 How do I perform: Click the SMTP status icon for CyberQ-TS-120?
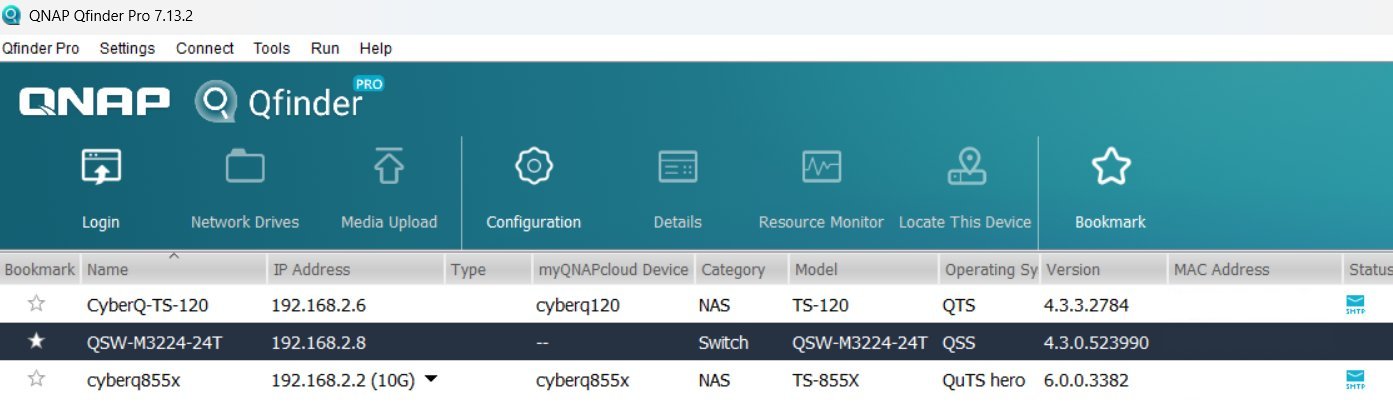[1355, 305]
